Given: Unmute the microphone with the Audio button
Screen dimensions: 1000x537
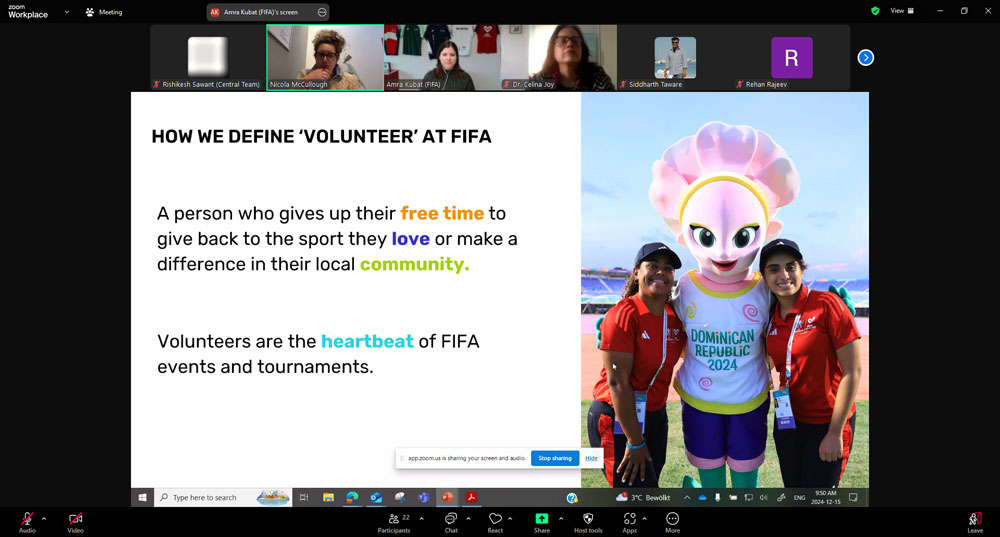Looking at the screenshot, I should 27,519.
